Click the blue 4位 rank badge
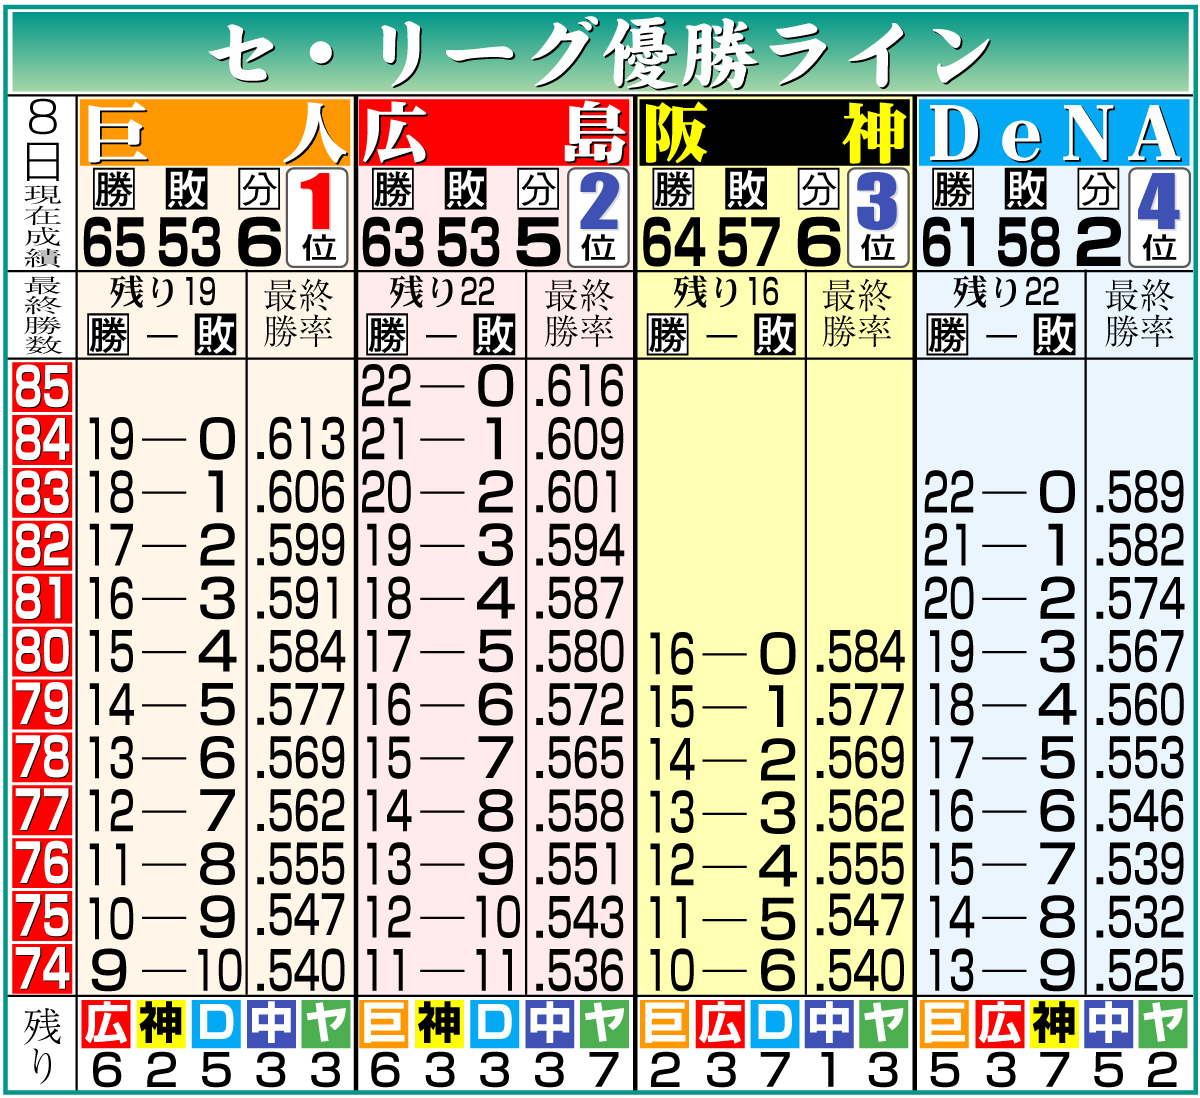Image resolution: width=1200 pixels, height=1098 pixels. pyautogui.click(x=1158, y=218)
